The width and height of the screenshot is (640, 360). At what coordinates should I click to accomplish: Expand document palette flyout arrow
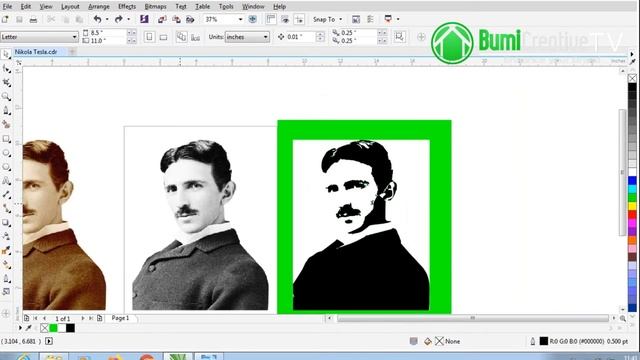click(20, 328)
